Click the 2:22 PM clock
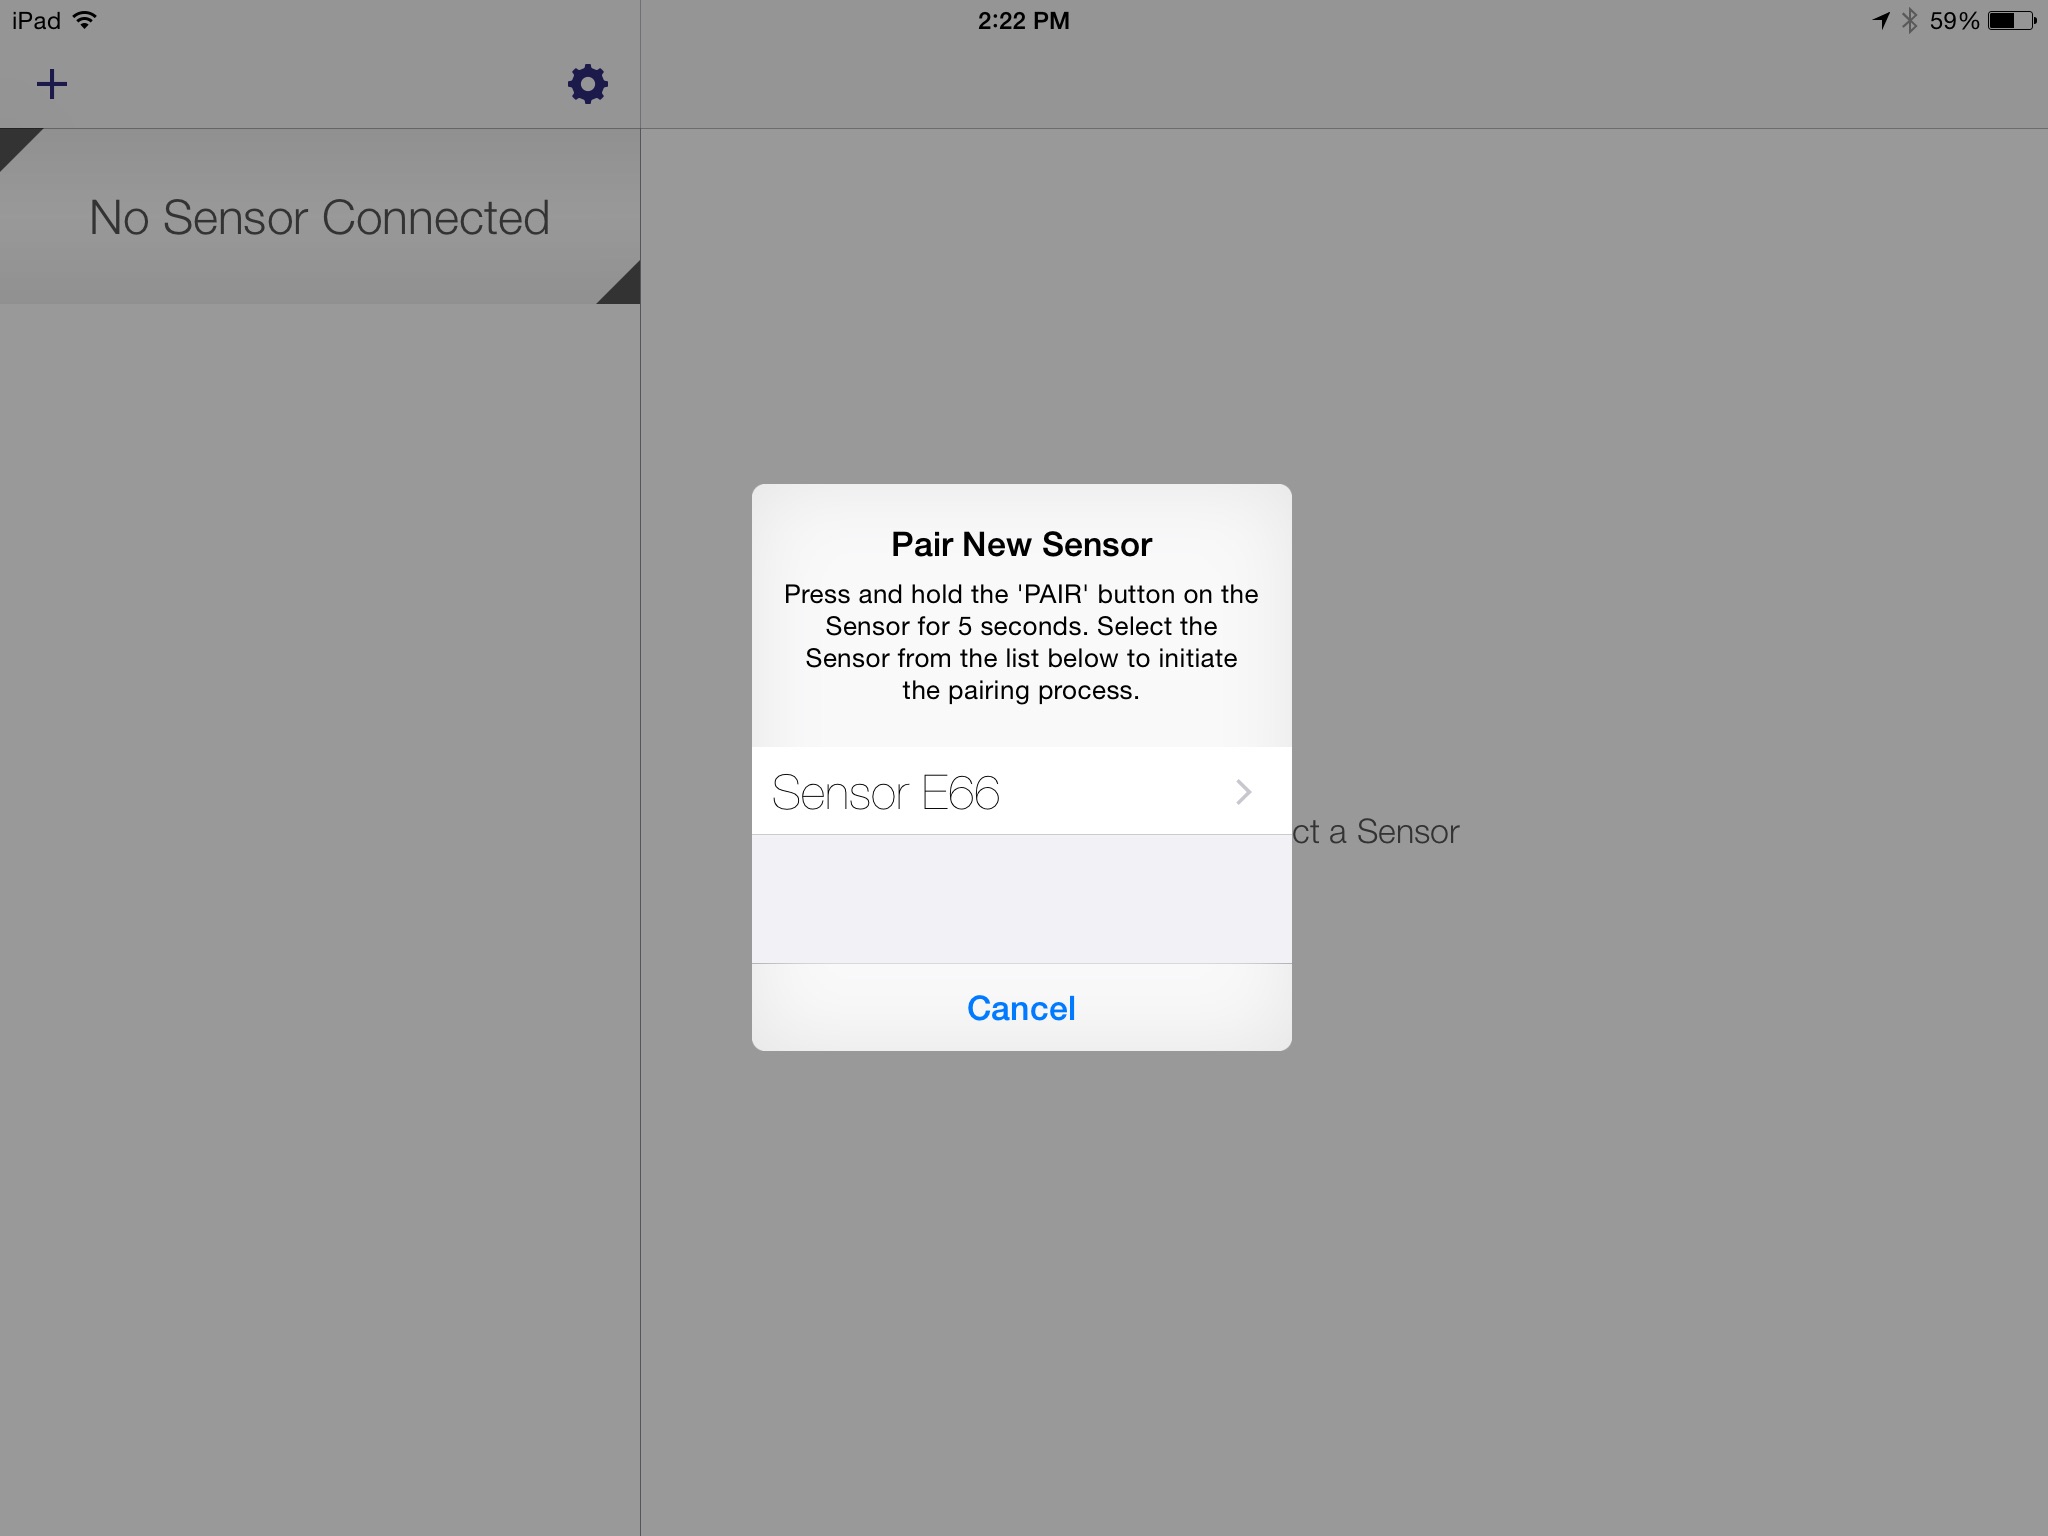This screenshot has height=1536, width=2048. pos(1023,20)
